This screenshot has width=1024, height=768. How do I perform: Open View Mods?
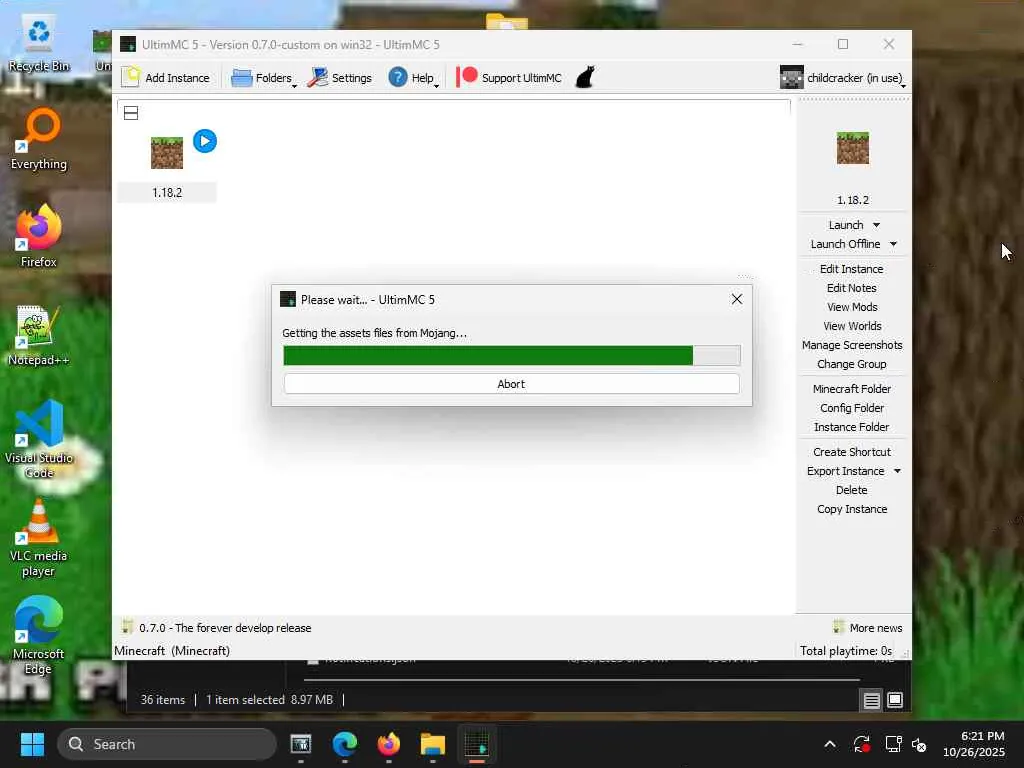[x=852, y=307]
